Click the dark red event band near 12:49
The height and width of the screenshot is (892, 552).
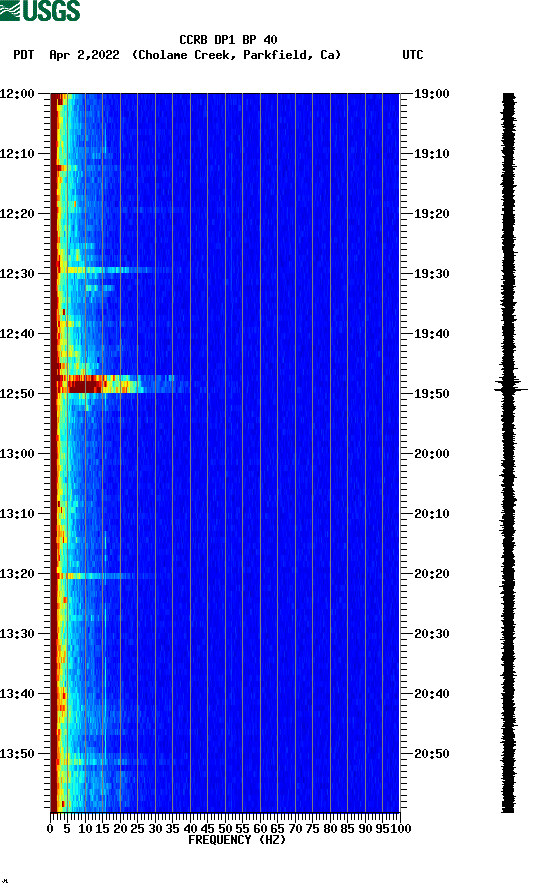tap(85, 385)
